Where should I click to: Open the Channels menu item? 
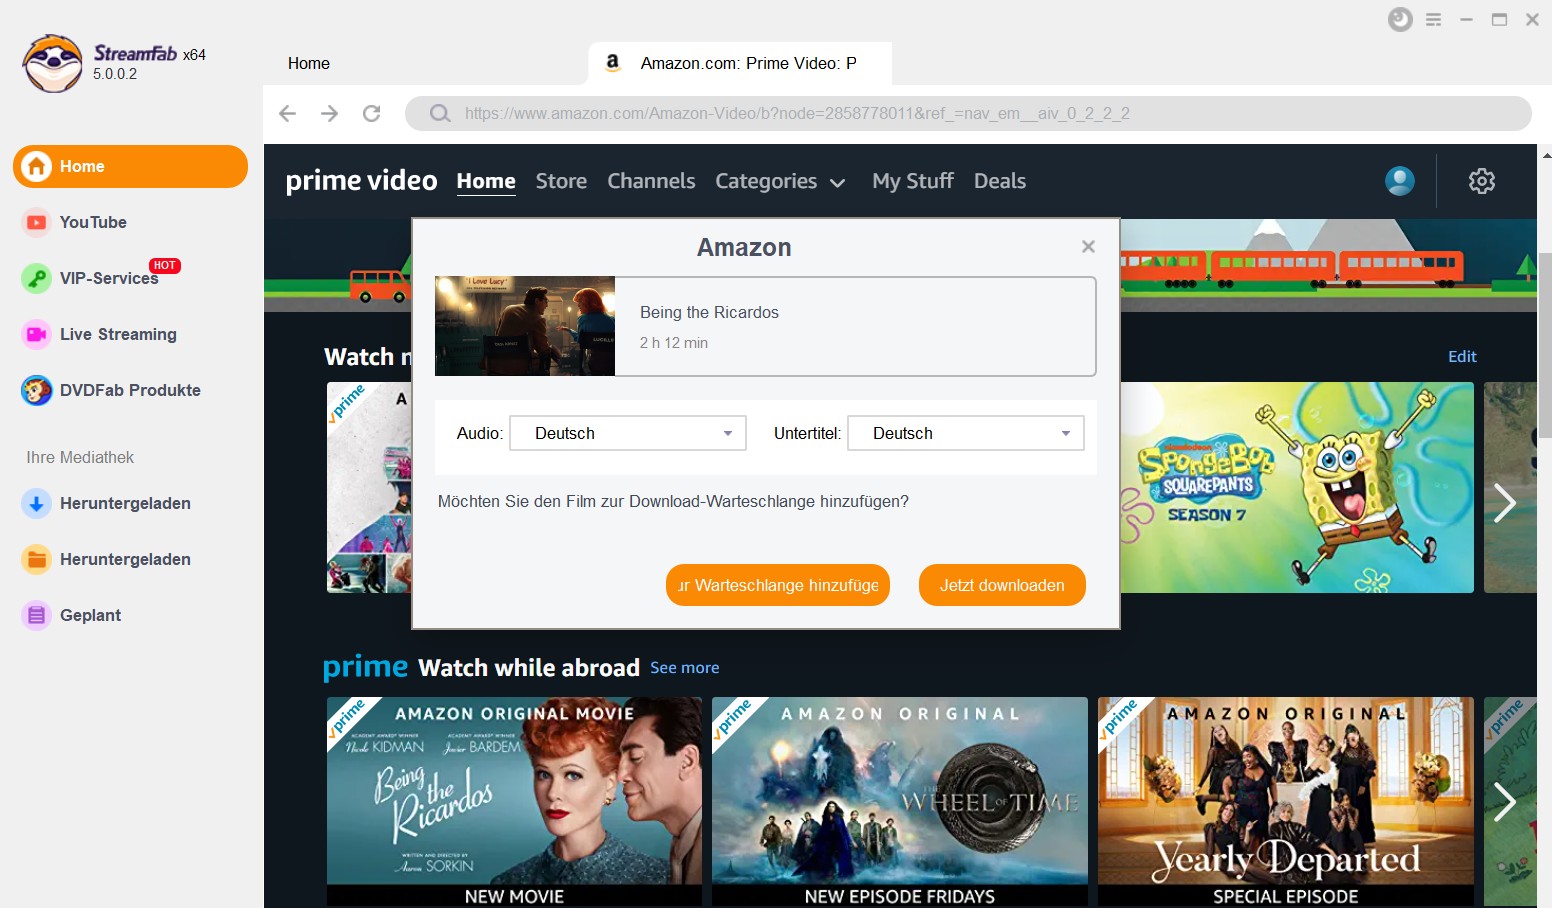pos(651,181)
